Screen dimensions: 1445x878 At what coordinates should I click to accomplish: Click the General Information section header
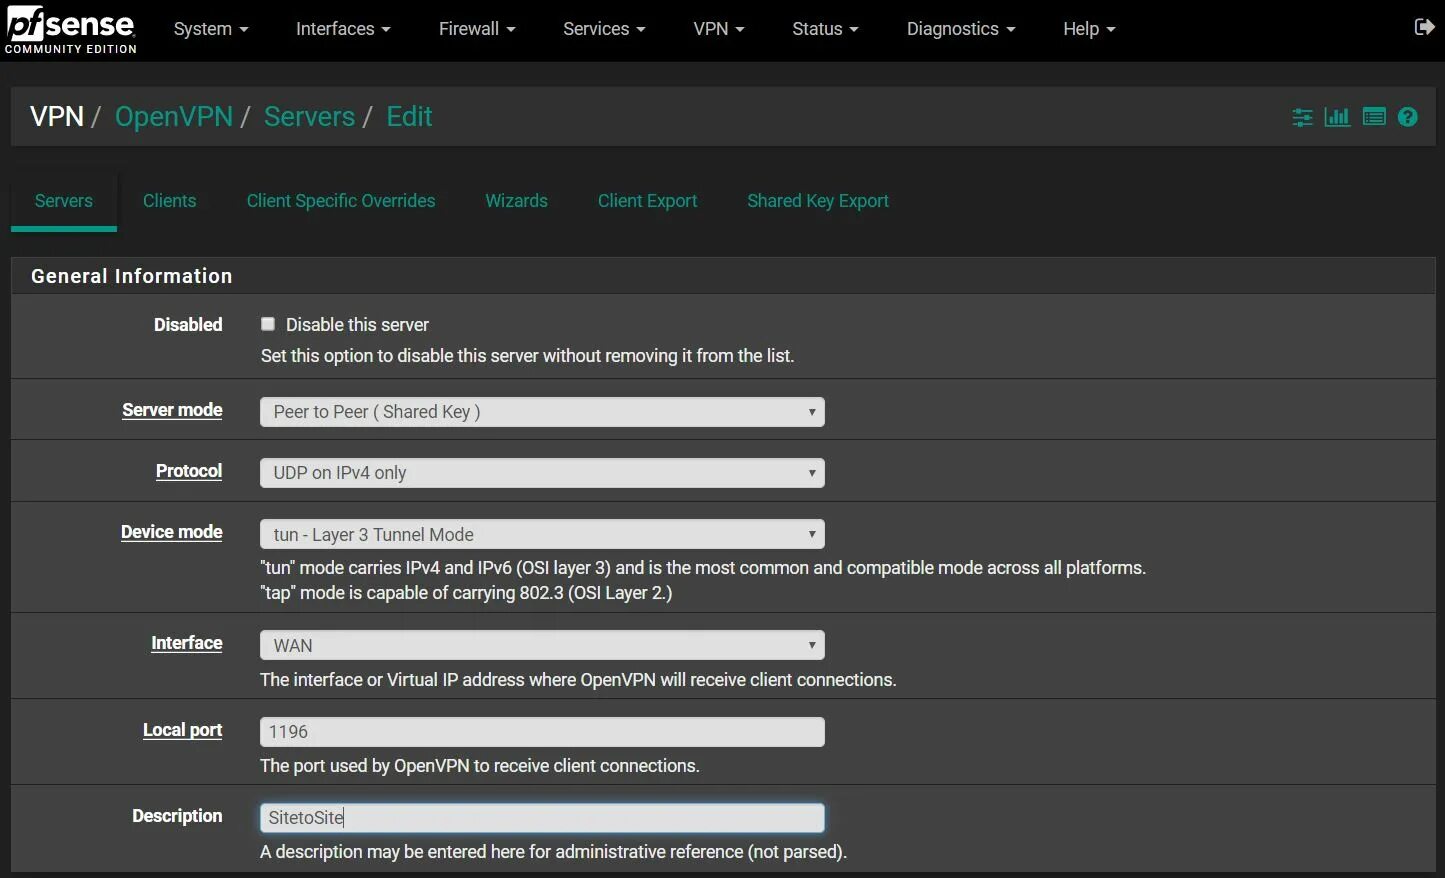tap(723, 276)
